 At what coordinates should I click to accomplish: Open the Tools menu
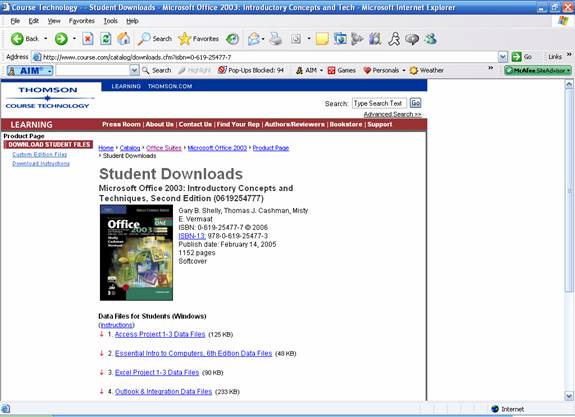(x=110, y=21)
